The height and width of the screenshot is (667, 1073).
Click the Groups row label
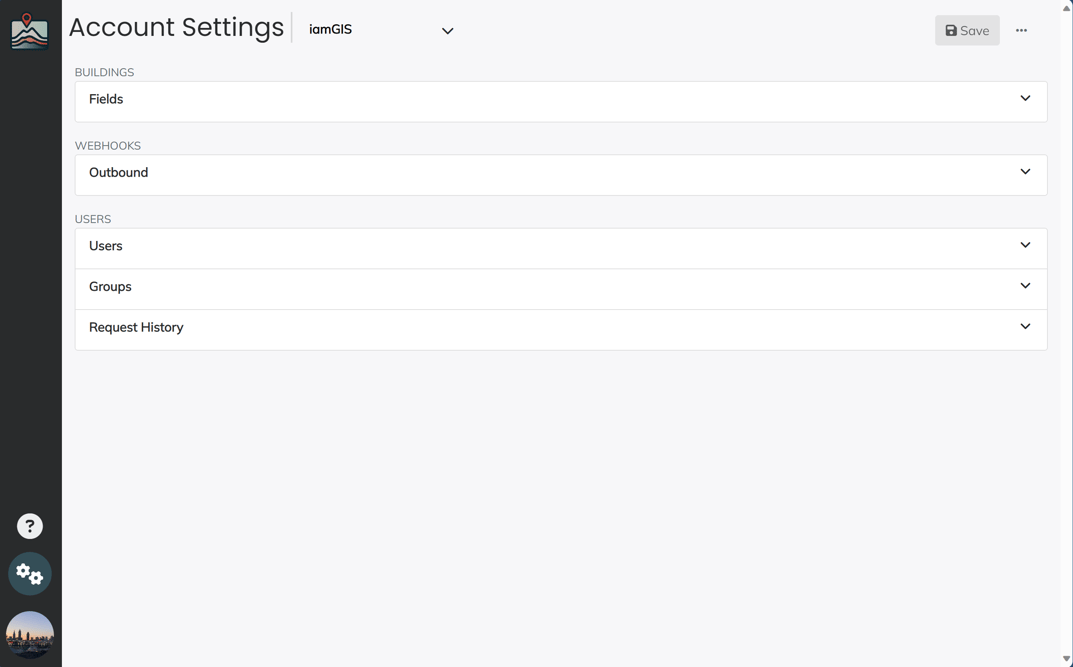pyautogui.click(x=110, y=287)
